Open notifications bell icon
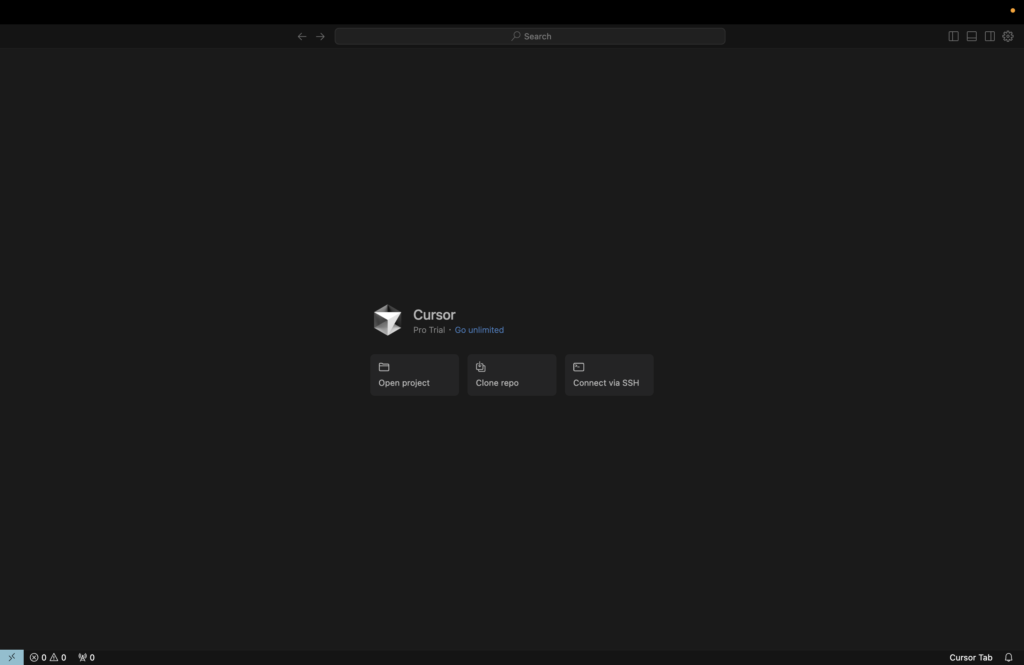This screenshot has width=1024, height=665. 1008,658
